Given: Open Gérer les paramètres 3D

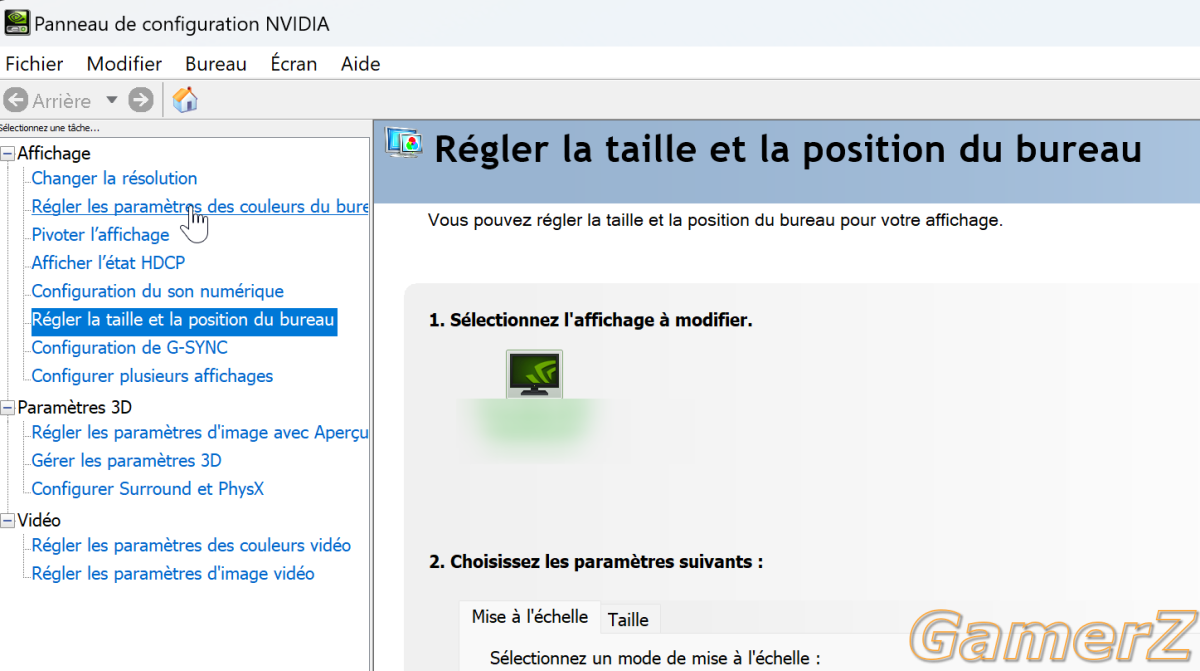Looking at the screenshot, I should [126, 460].
